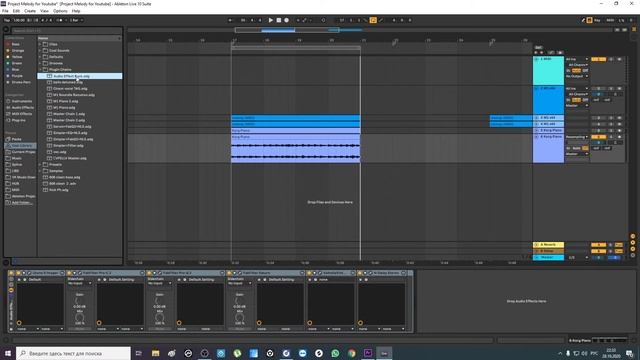Click the Set locator button
Viewport: 640px width, 360px height.
[538, 48]
